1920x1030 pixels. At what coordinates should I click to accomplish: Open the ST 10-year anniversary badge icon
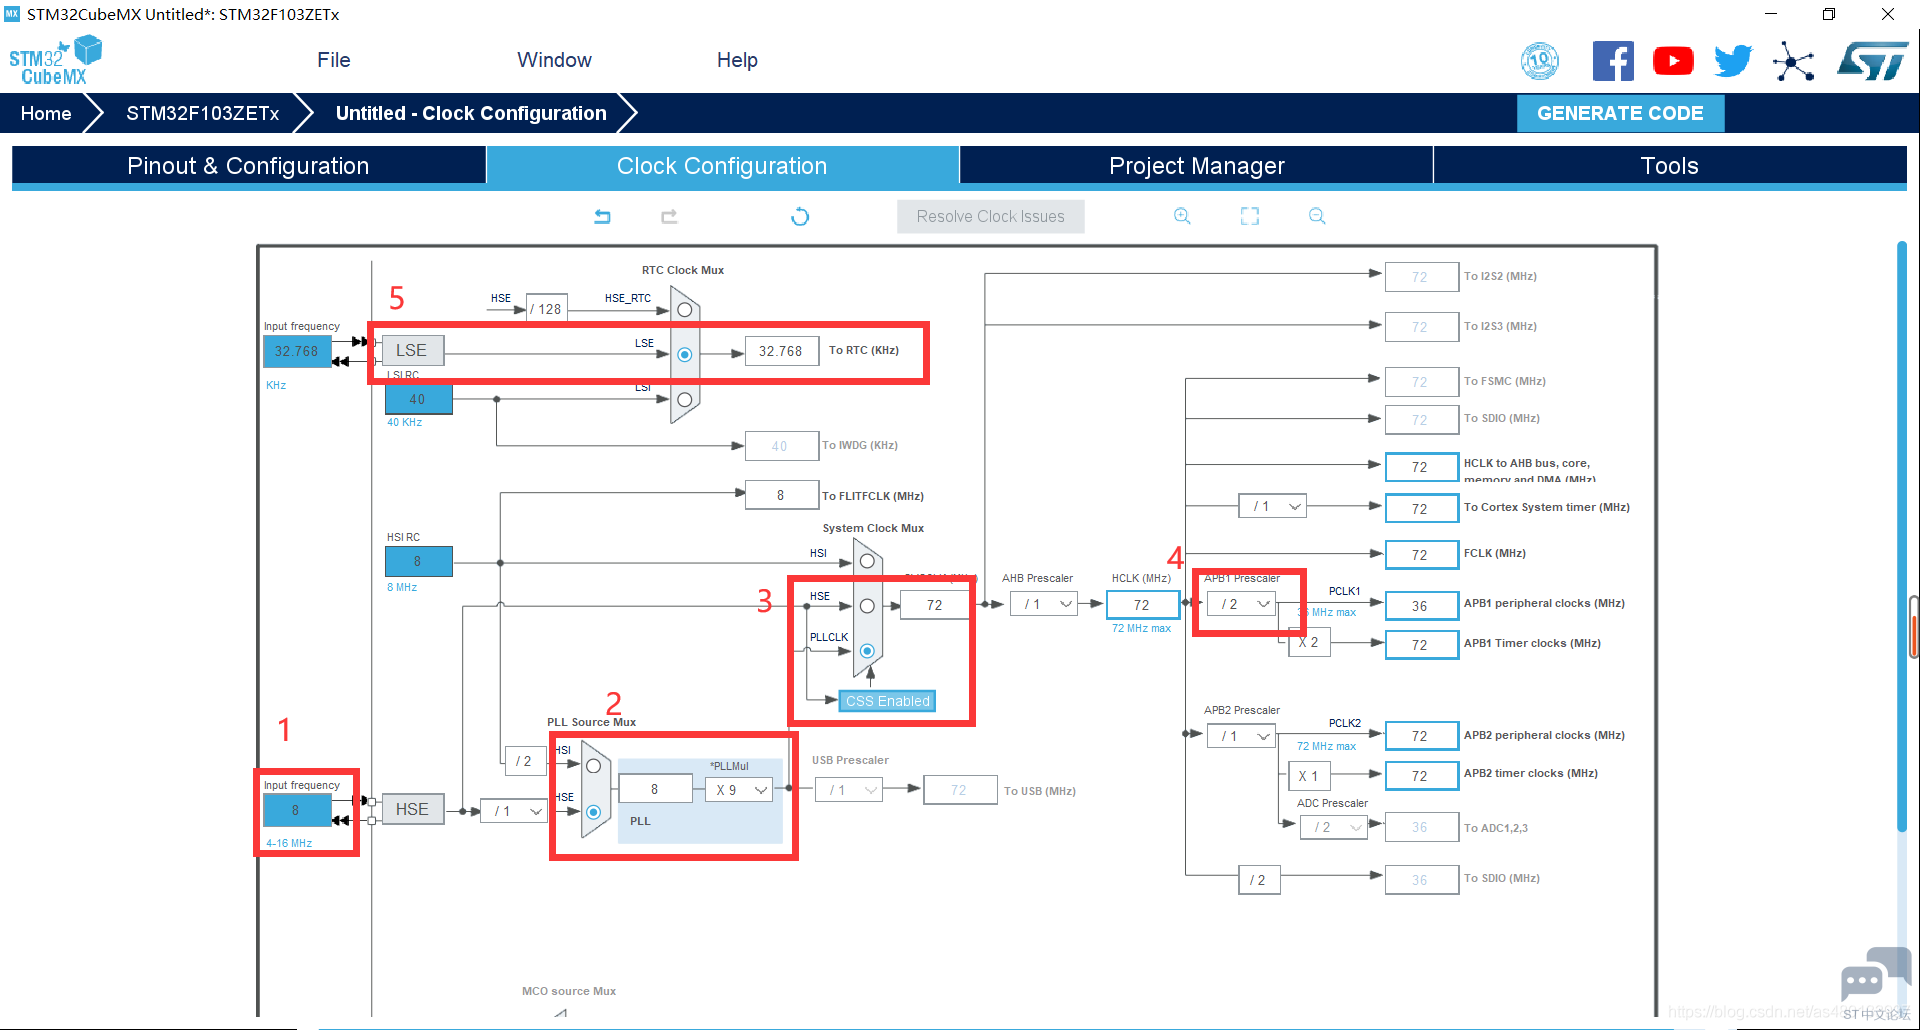[x=1540, y=61]
